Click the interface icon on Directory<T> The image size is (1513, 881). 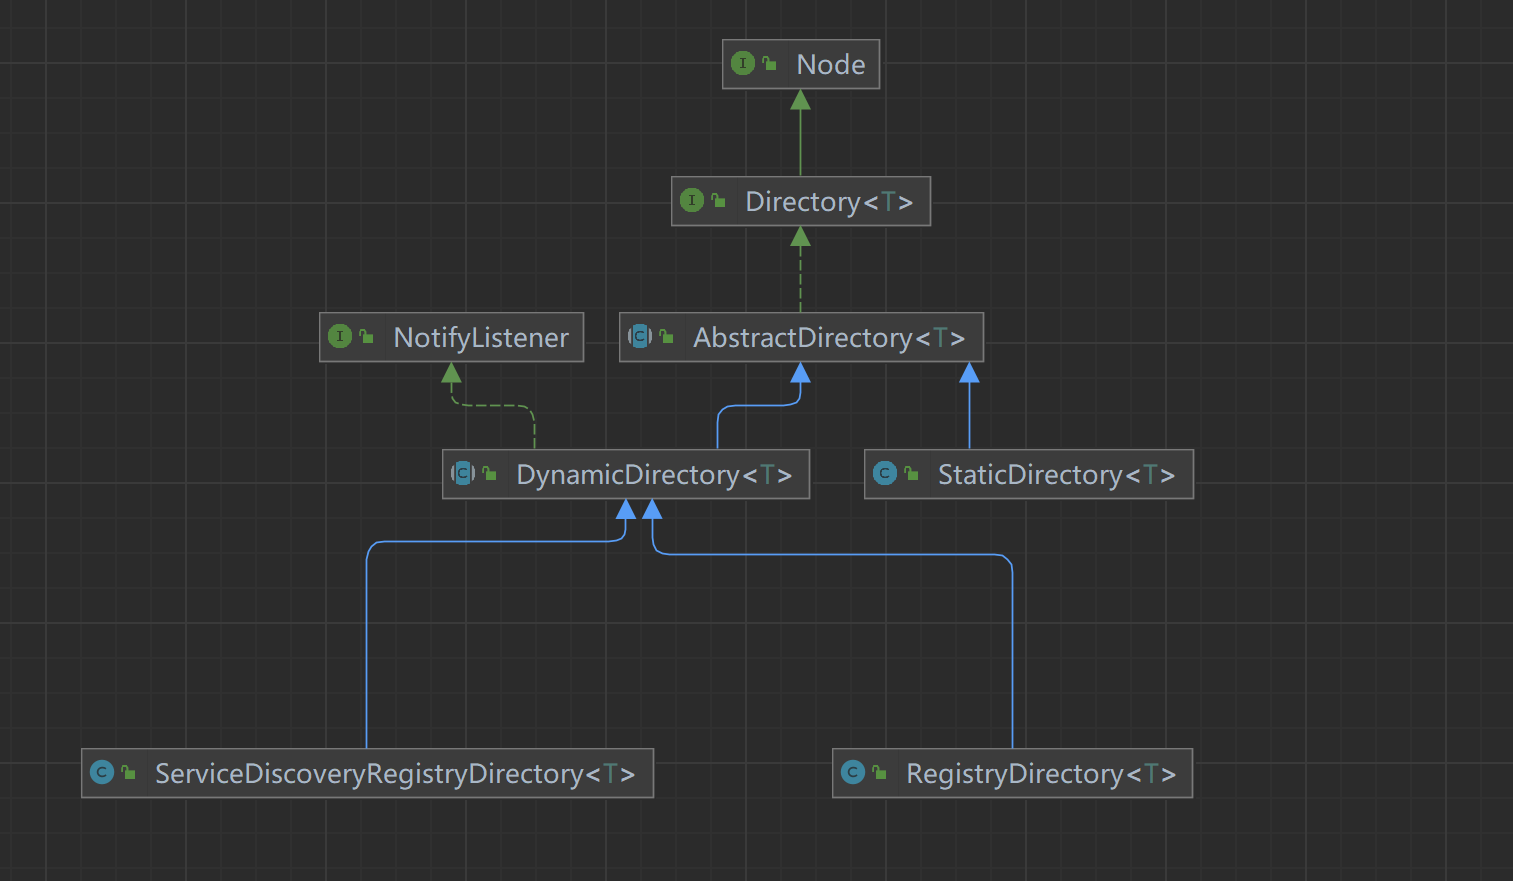(692, 200)
